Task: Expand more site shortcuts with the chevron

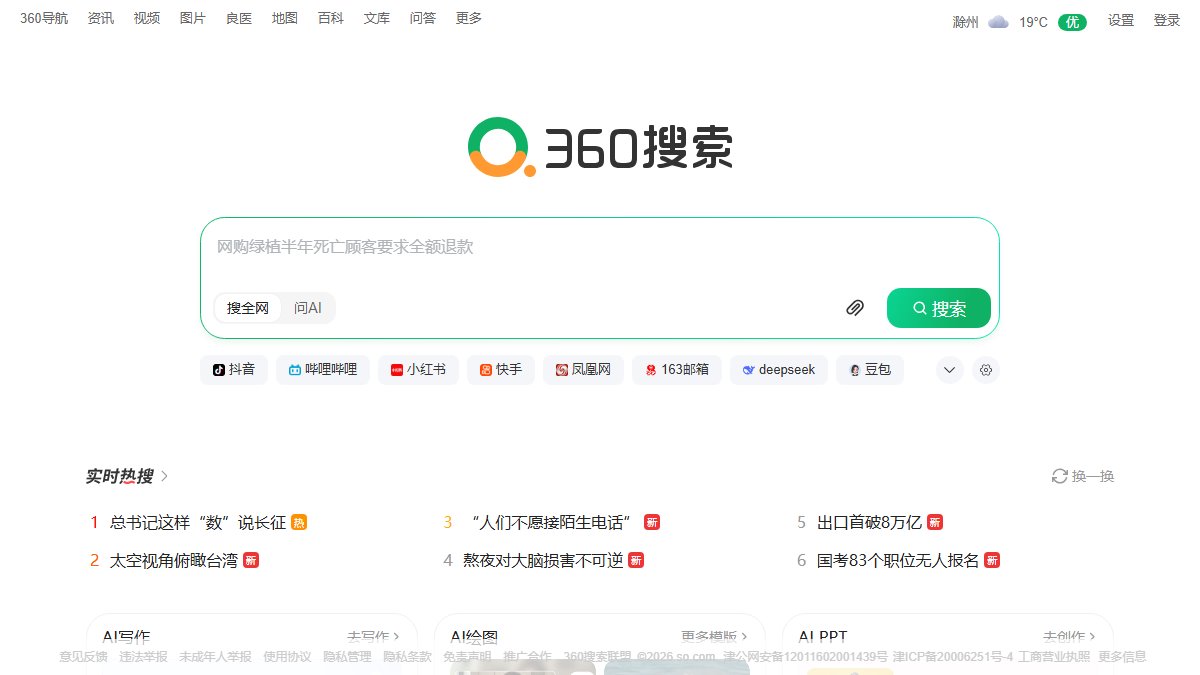Action: 950,370
